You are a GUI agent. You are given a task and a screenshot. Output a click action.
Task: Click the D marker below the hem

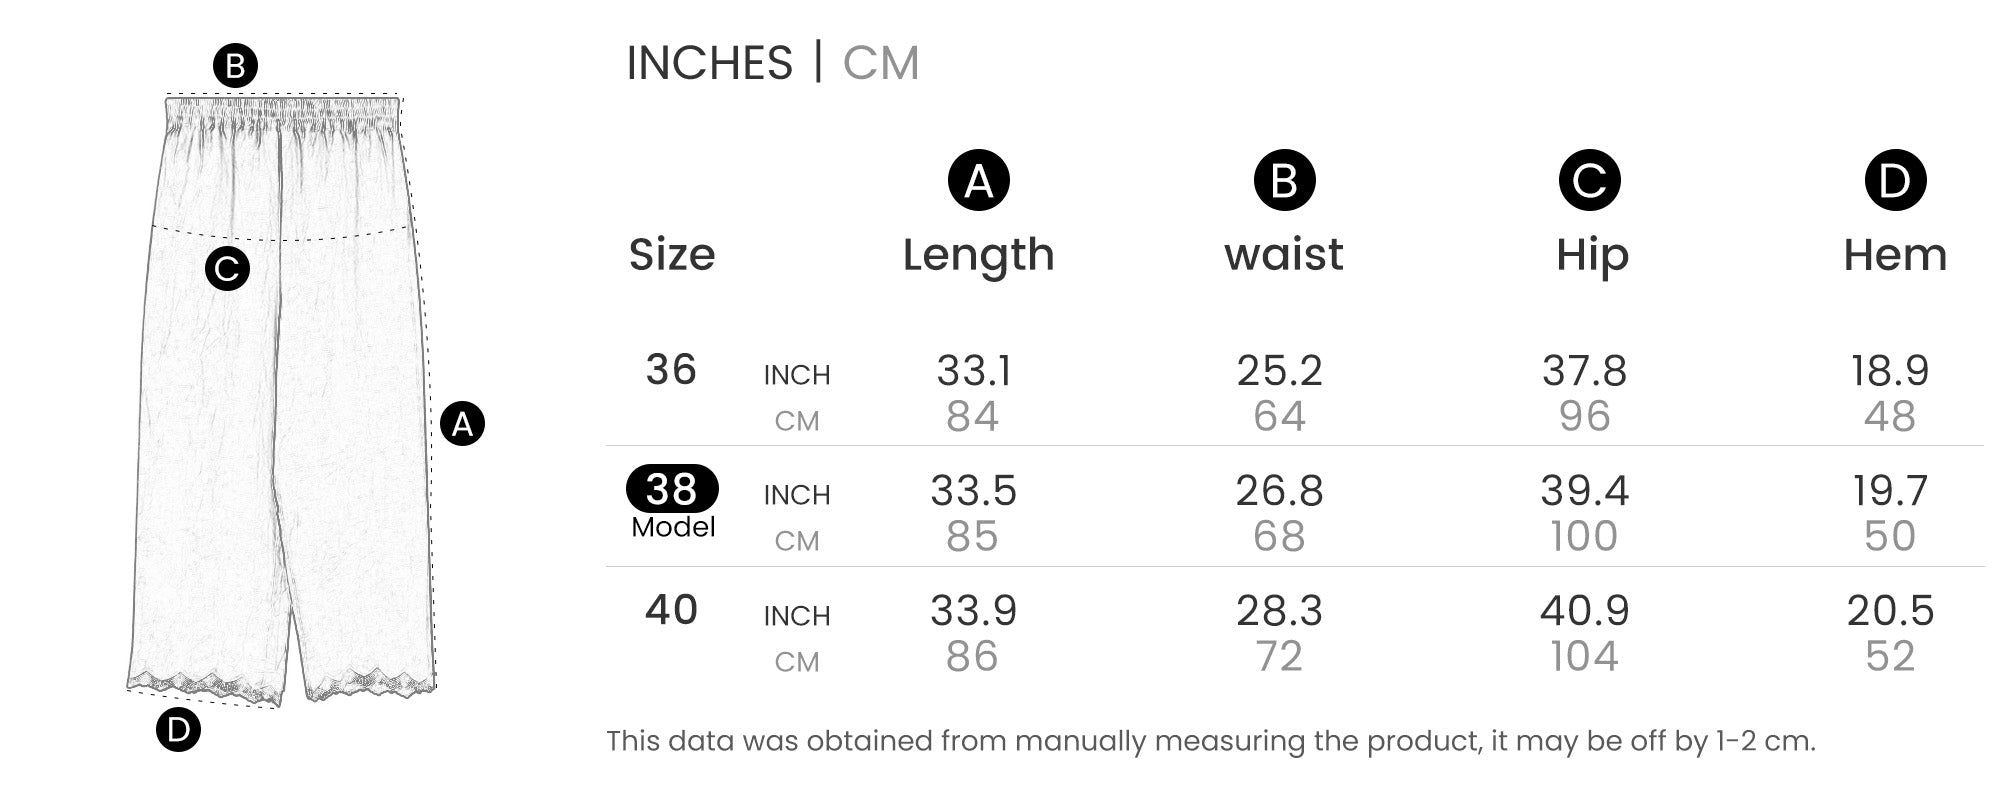tap(178, 730)
